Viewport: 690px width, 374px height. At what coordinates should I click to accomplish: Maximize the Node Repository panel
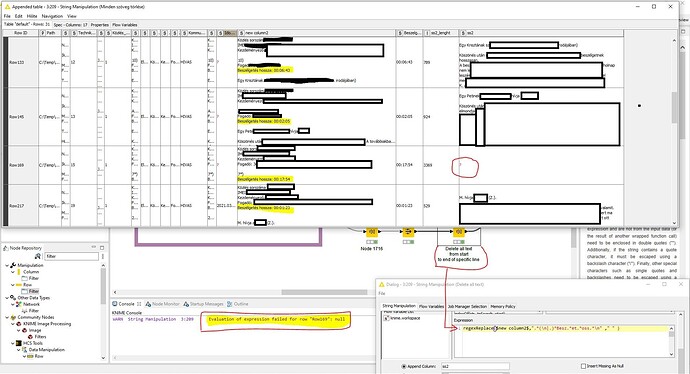pyautogui.click(x=102, y=247)
